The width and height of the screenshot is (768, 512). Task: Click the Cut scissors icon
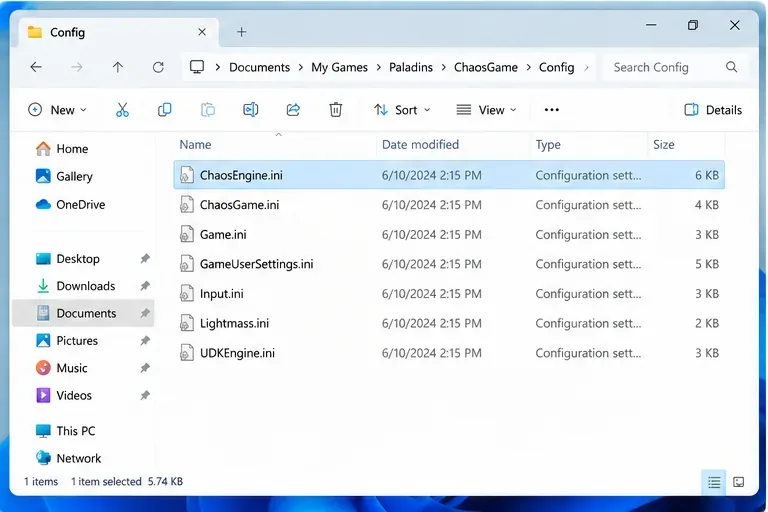point(122,110)
